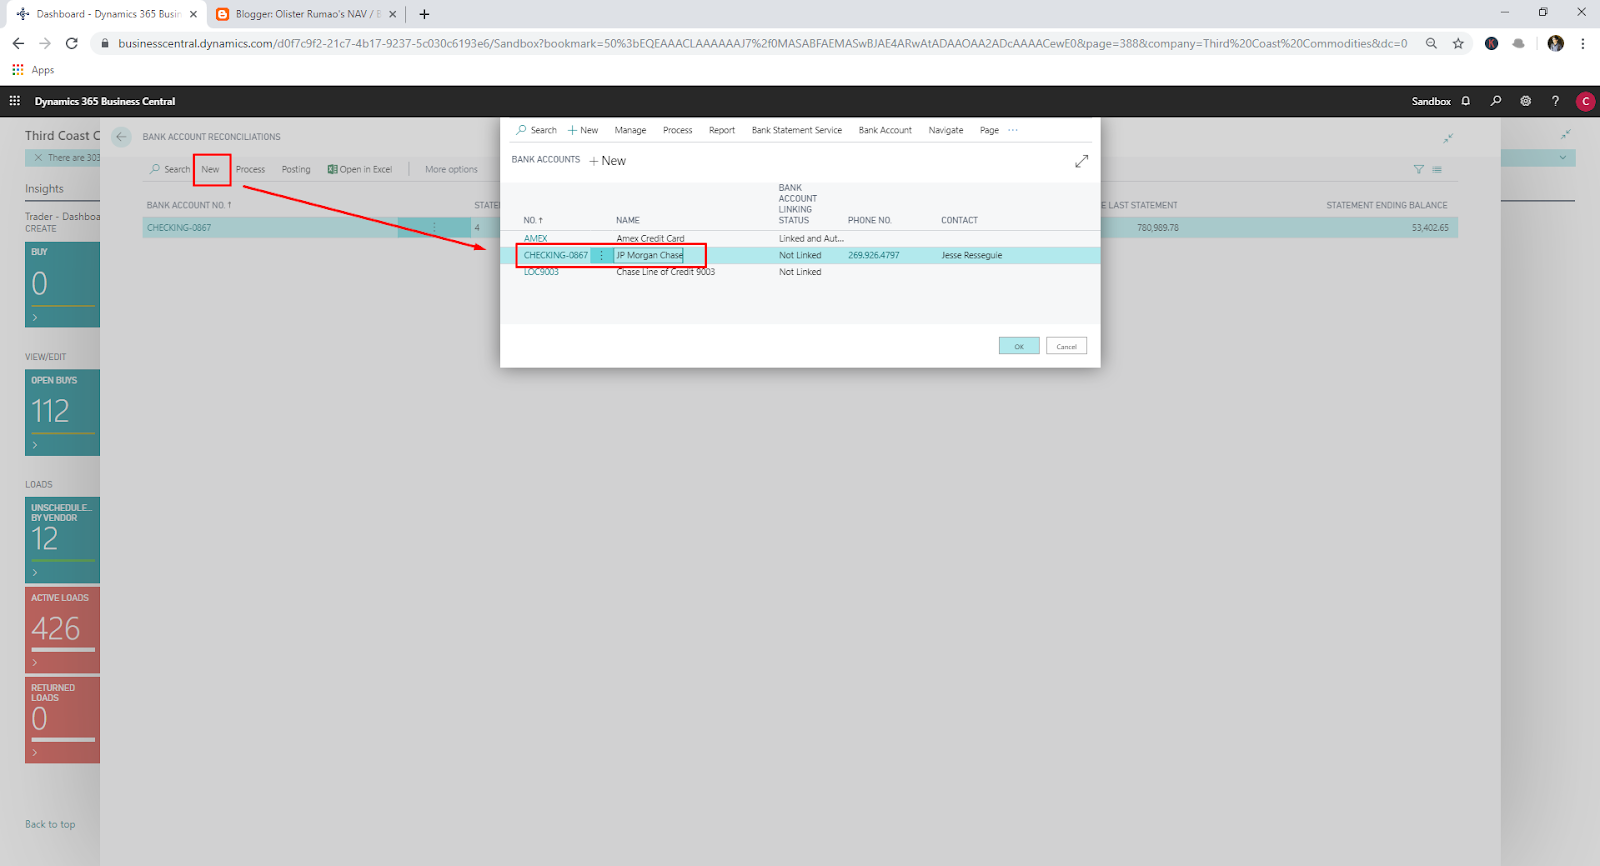The image size is (1600, 866).
Task: Sort by Statement Ending Balance column header
Action: [1387, 205]
